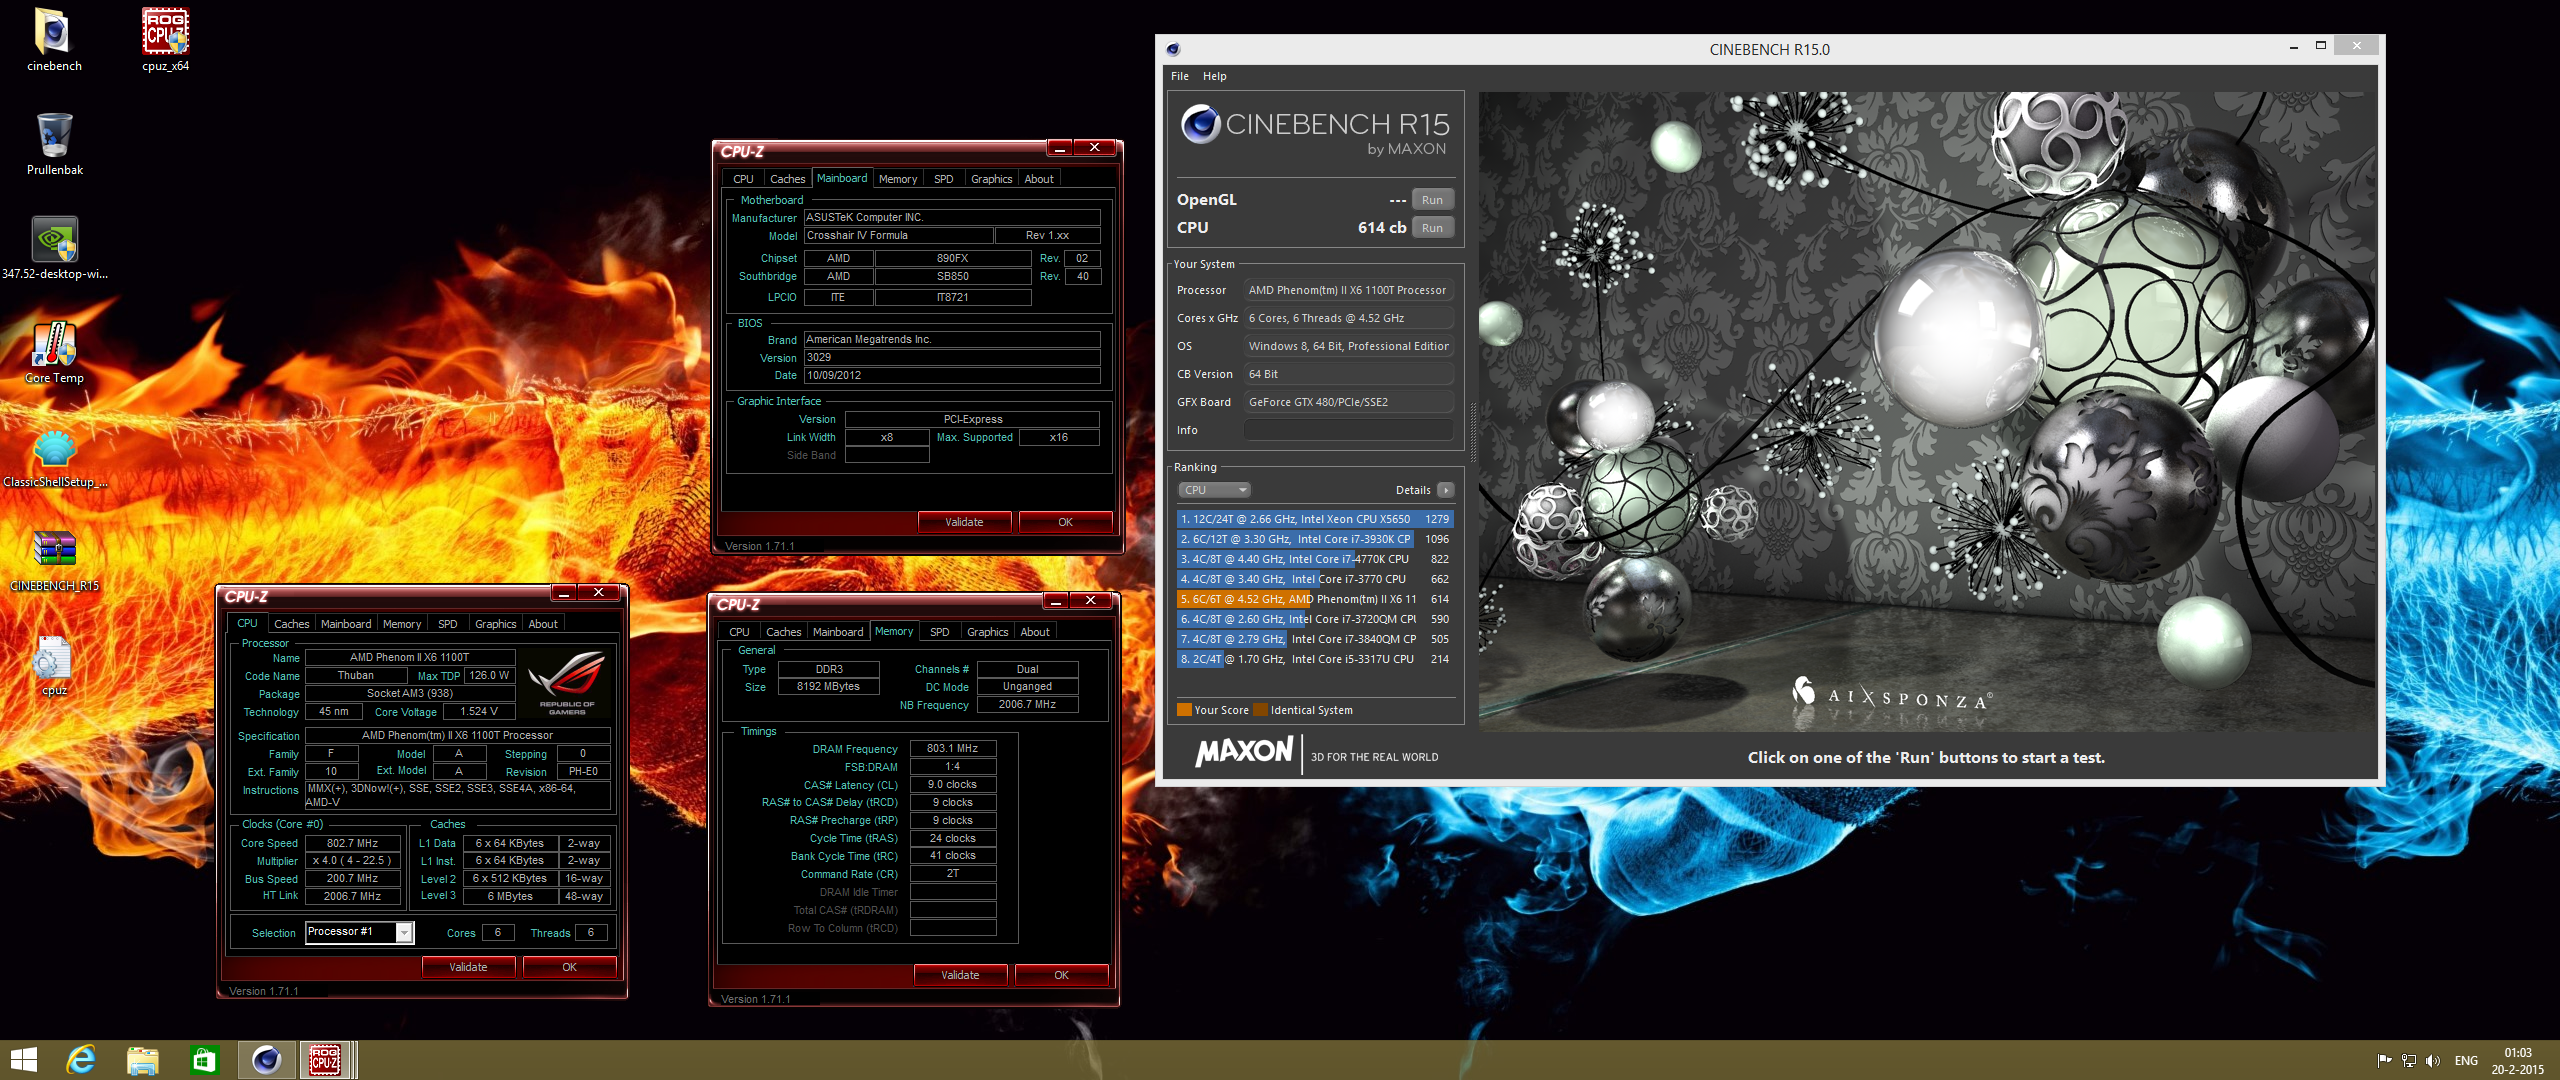Image resolution: width=2560 pixels, height=1080 pixels.
Task: Click the Action Center flag tray icon
Action: 2384,1061
